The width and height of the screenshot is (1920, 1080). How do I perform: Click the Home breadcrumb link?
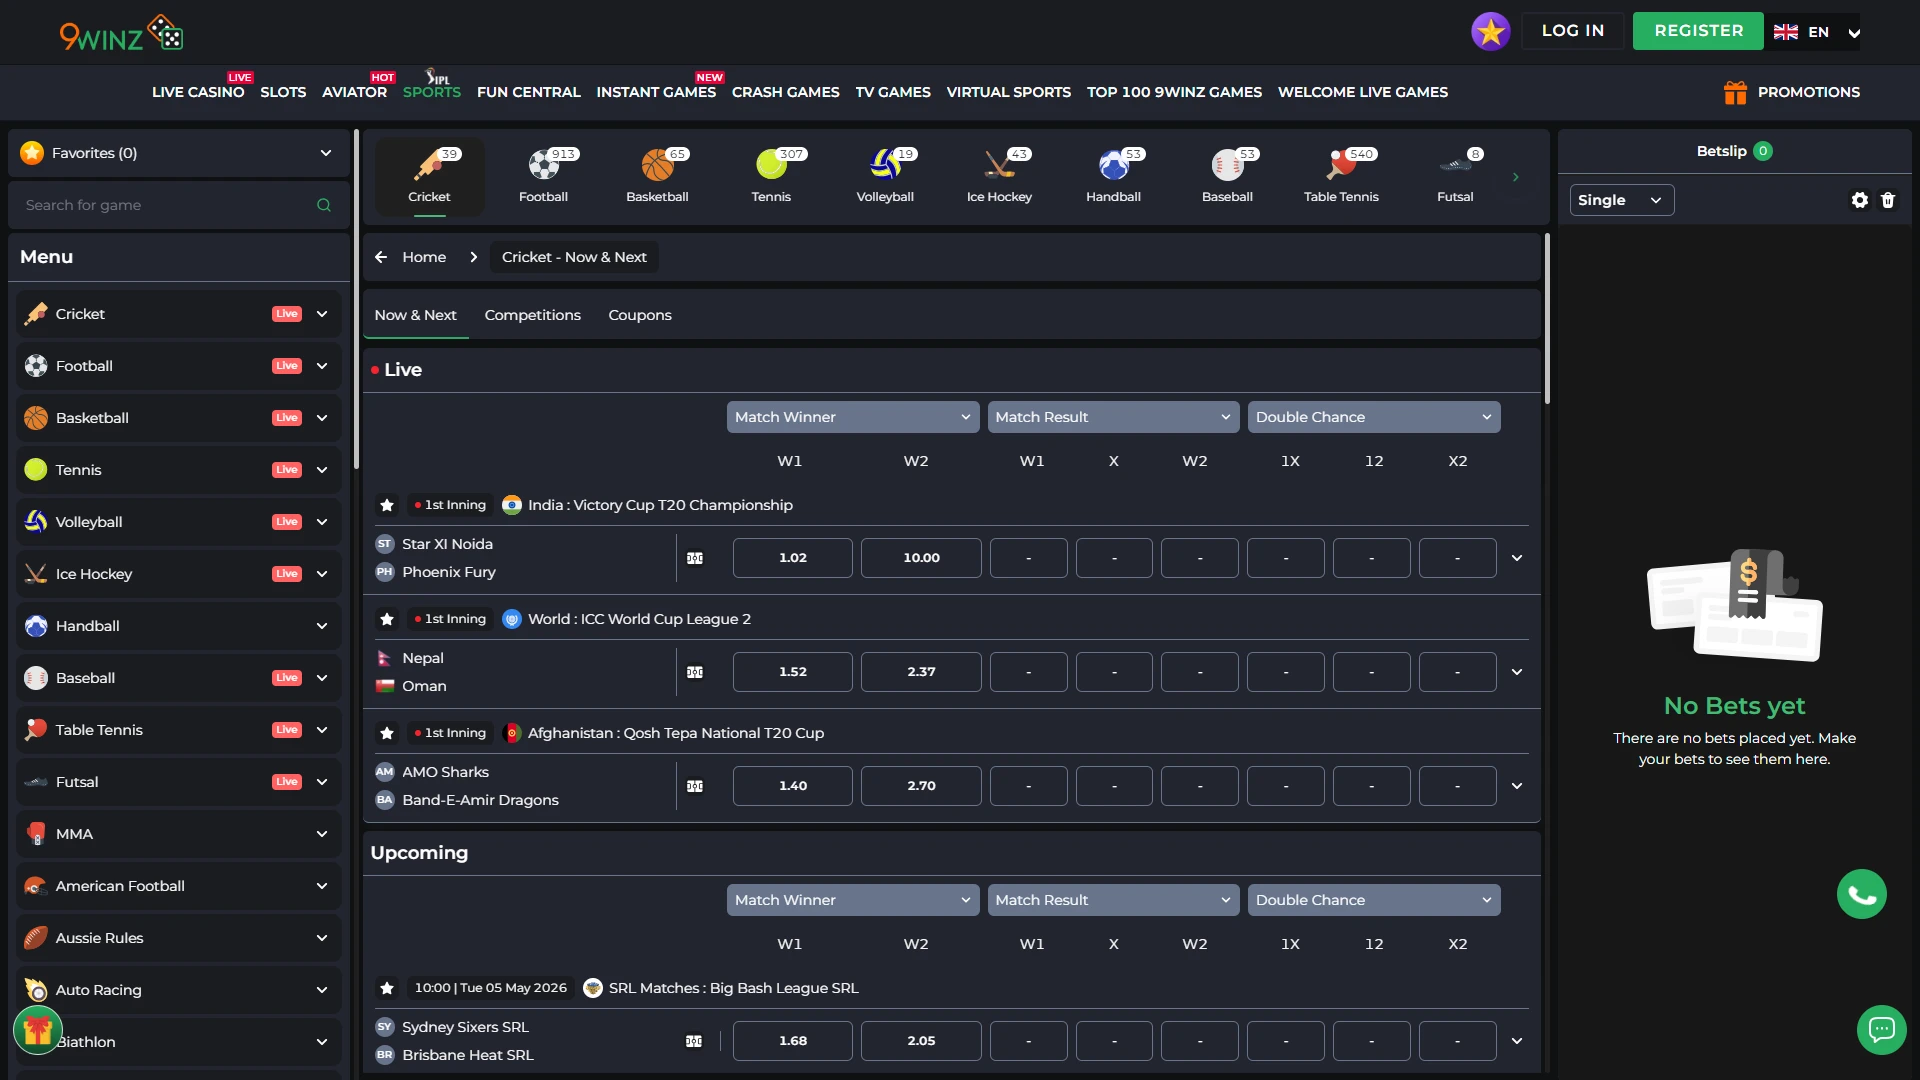424,257
